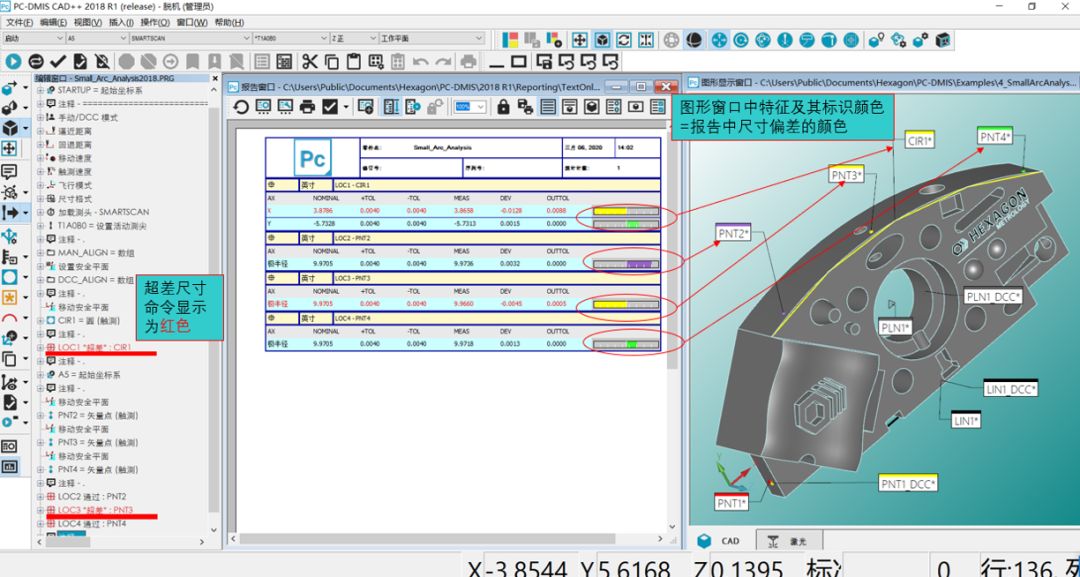Viewport: 1080px width, 577px height.
Task: Select the 加载测头 - SMARTSCAN tree item
Action: (x=103, y=212)
